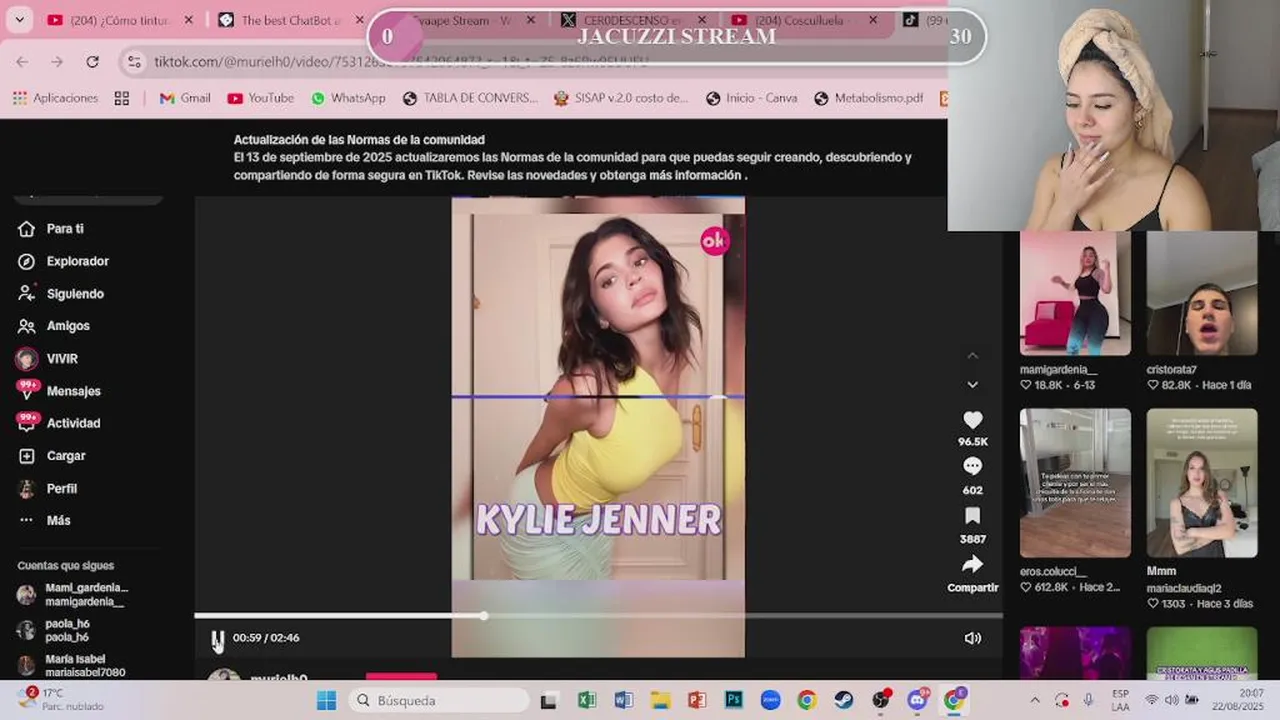1280x720 pixels.
Task: Like the video with heart icon
Action: (x=972, y=421)
